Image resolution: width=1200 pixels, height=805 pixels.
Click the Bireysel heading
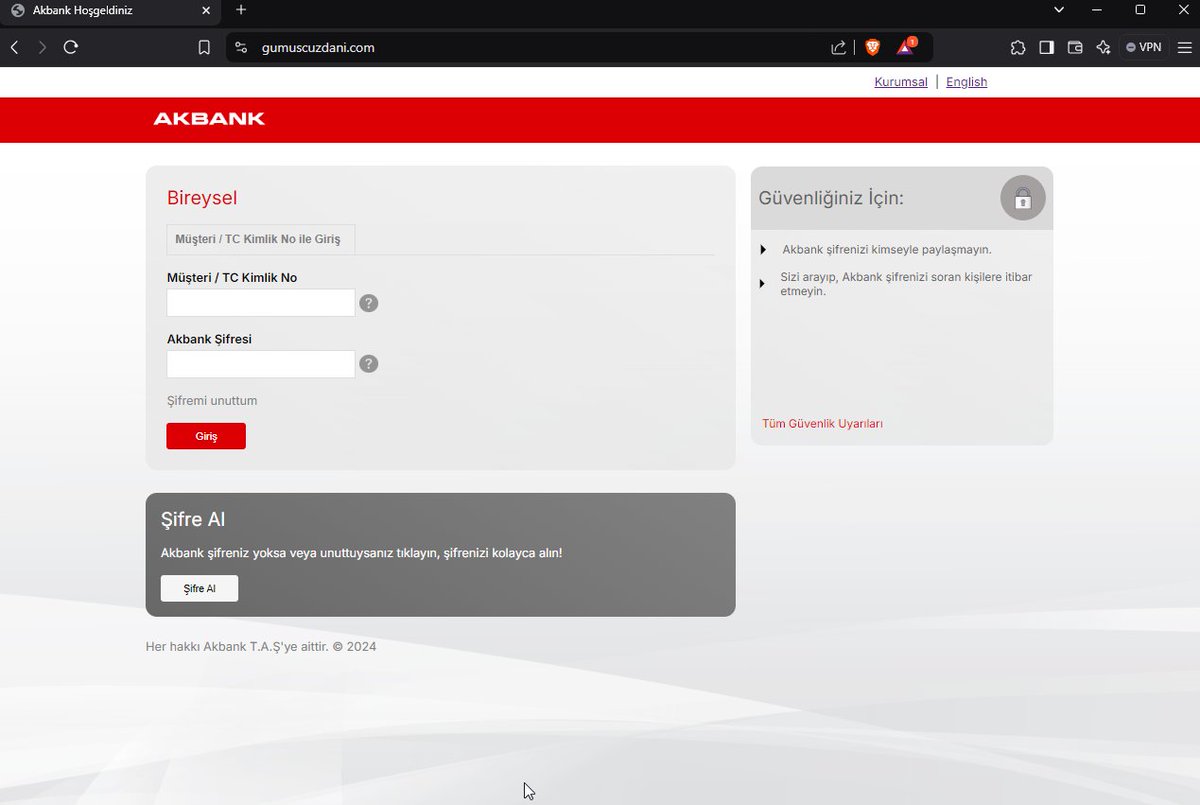point(202,198)
